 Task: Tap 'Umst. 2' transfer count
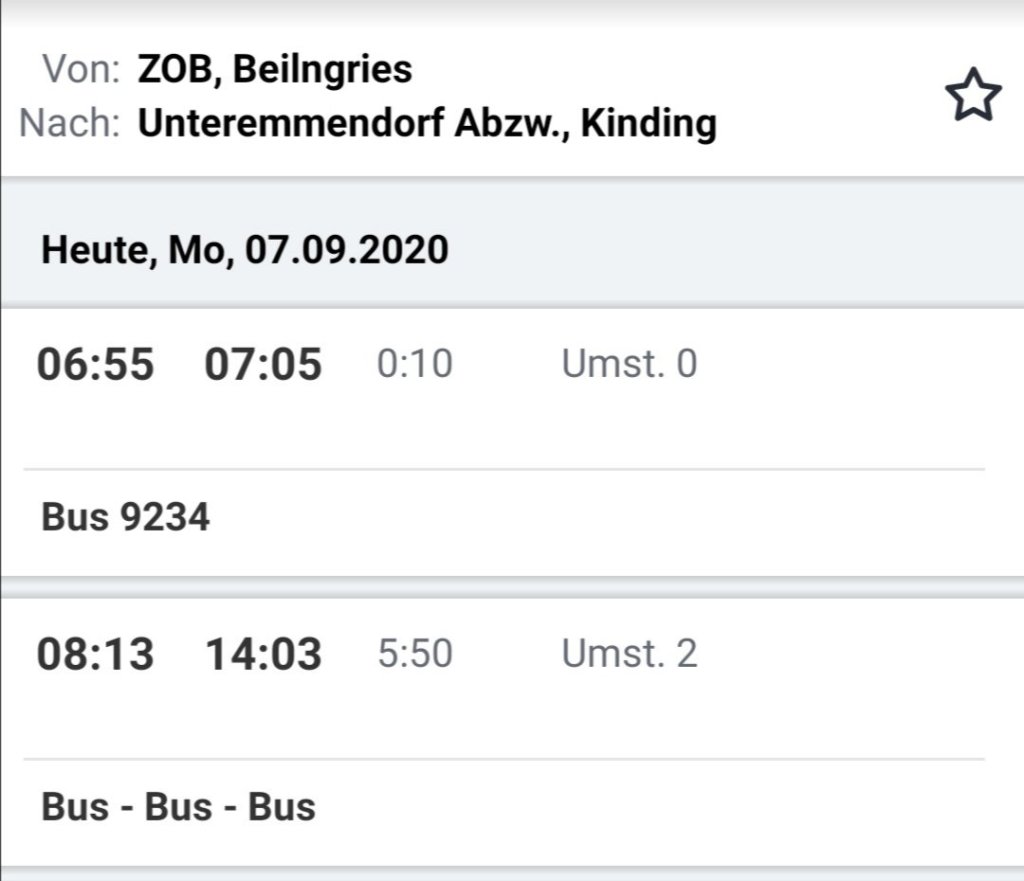(629, 654)
